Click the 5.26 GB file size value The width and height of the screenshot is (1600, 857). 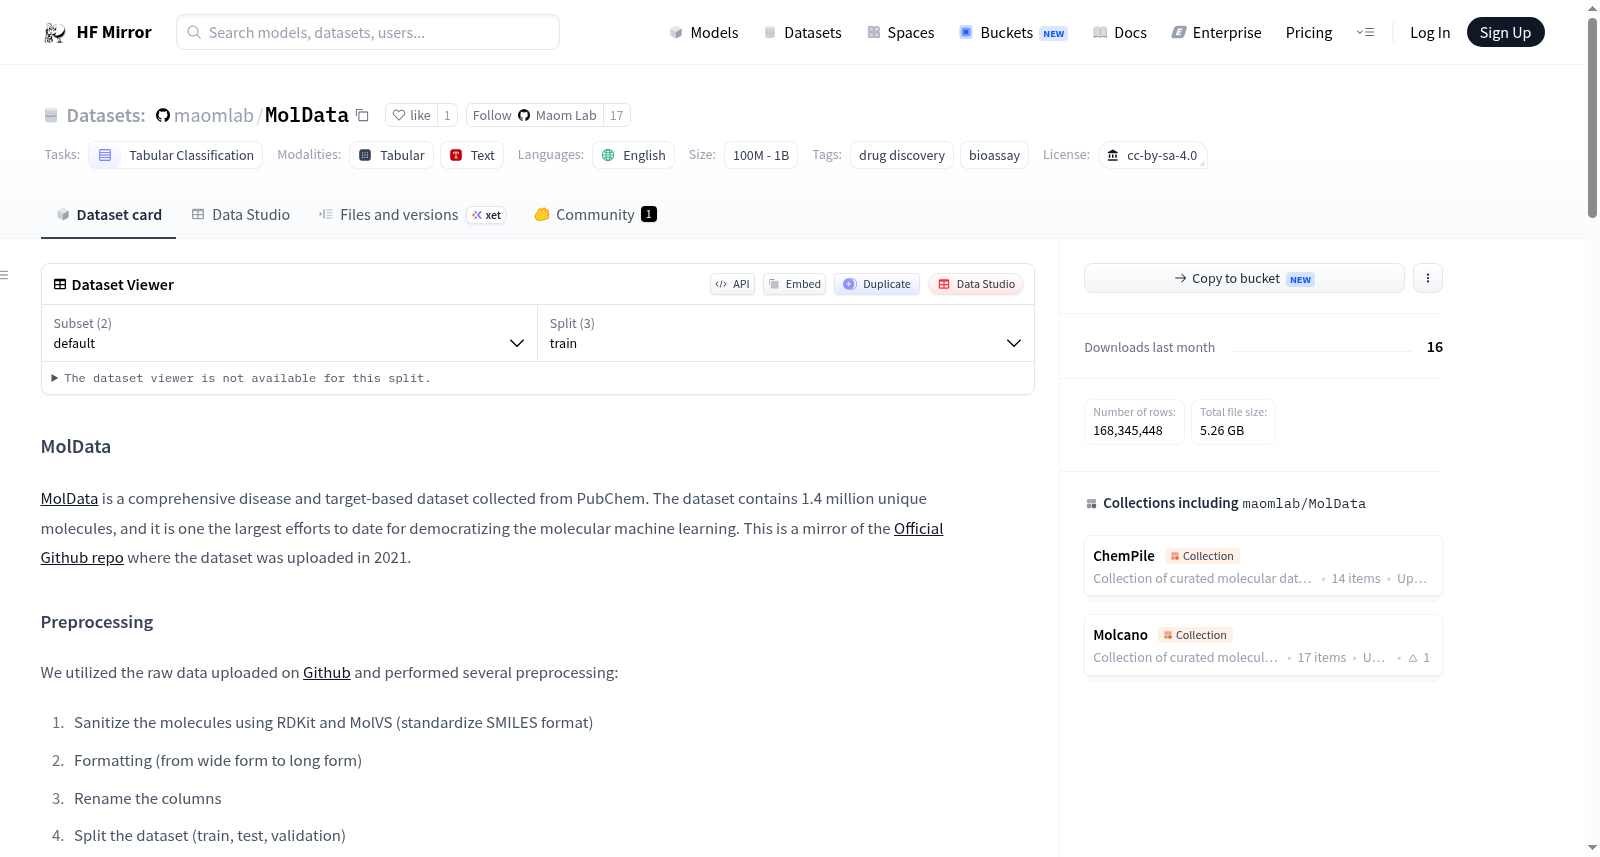click(1222, 430)
